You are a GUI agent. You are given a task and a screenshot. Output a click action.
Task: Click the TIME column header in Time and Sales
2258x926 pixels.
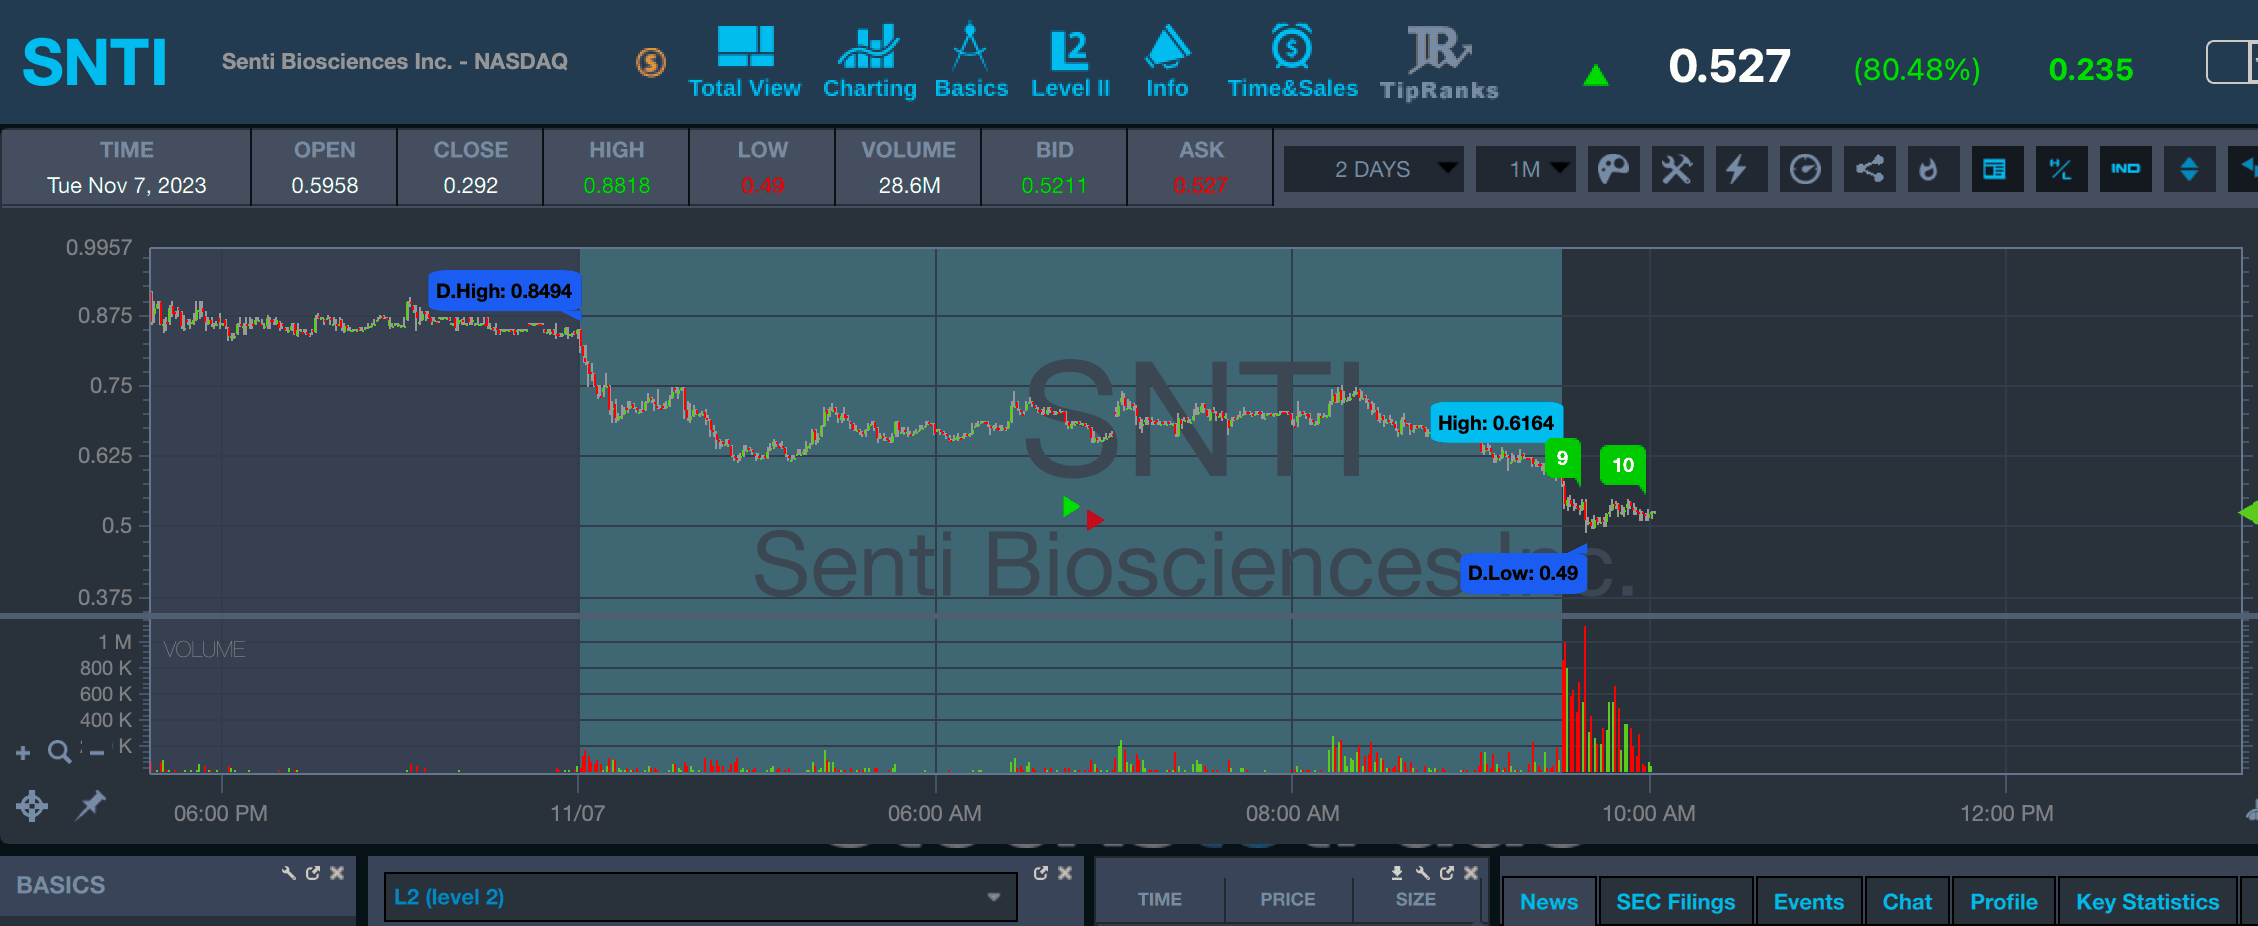[1160, 899]
